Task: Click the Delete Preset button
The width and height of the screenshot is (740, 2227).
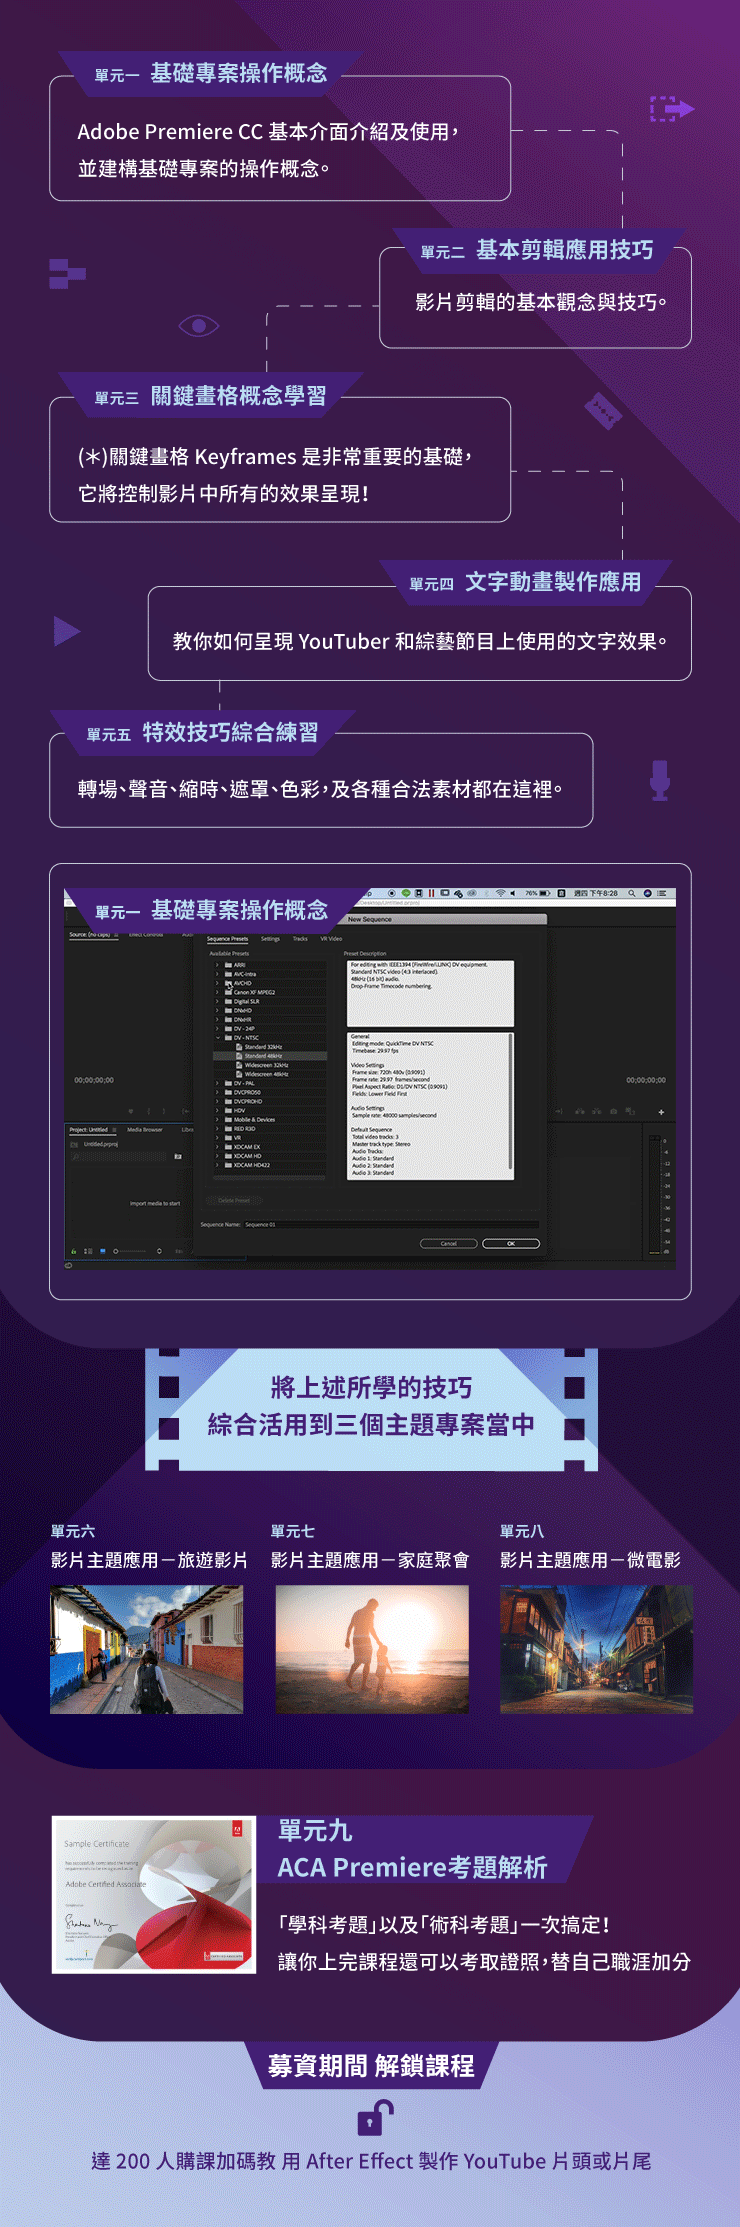Action: coord(234,1200)
